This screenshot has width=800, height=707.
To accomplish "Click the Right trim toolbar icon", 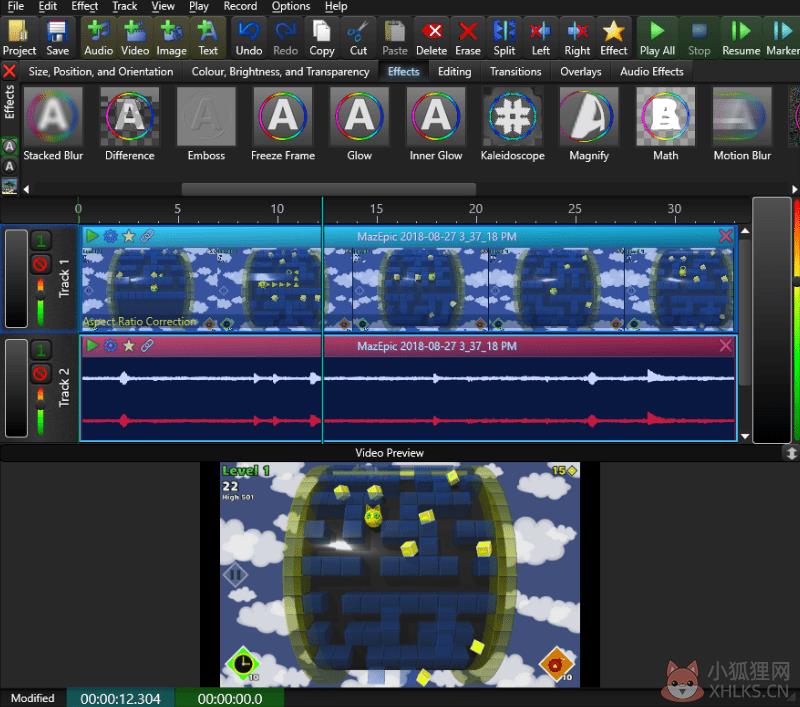I will 577,38.
